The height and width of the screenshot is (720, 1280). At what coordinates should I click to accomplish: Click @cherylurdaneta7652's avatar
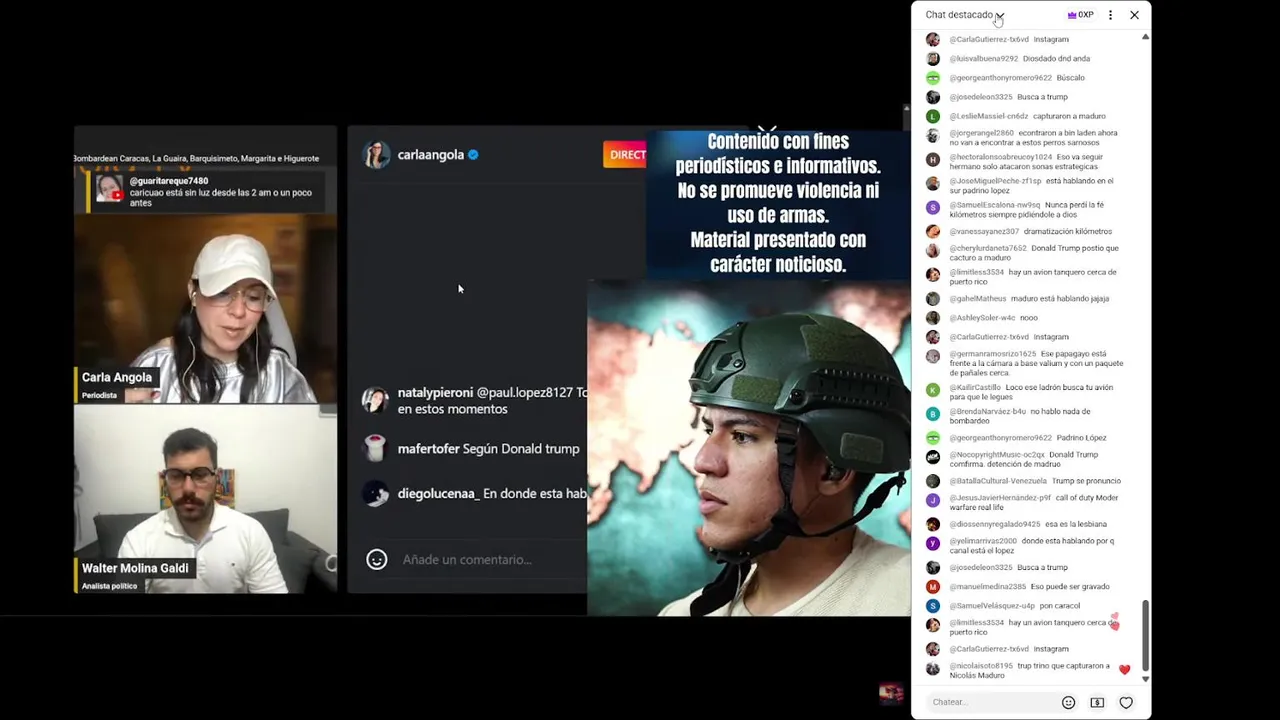933,250
